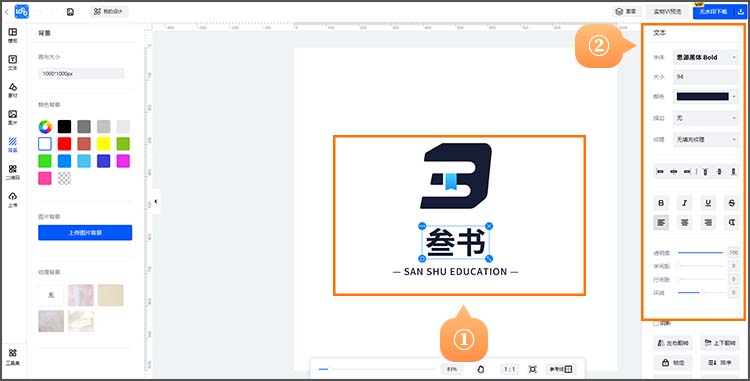This screenshot has width=750, height=381.
Task: Toggle Underline formatting button
Action: [708, 203]
